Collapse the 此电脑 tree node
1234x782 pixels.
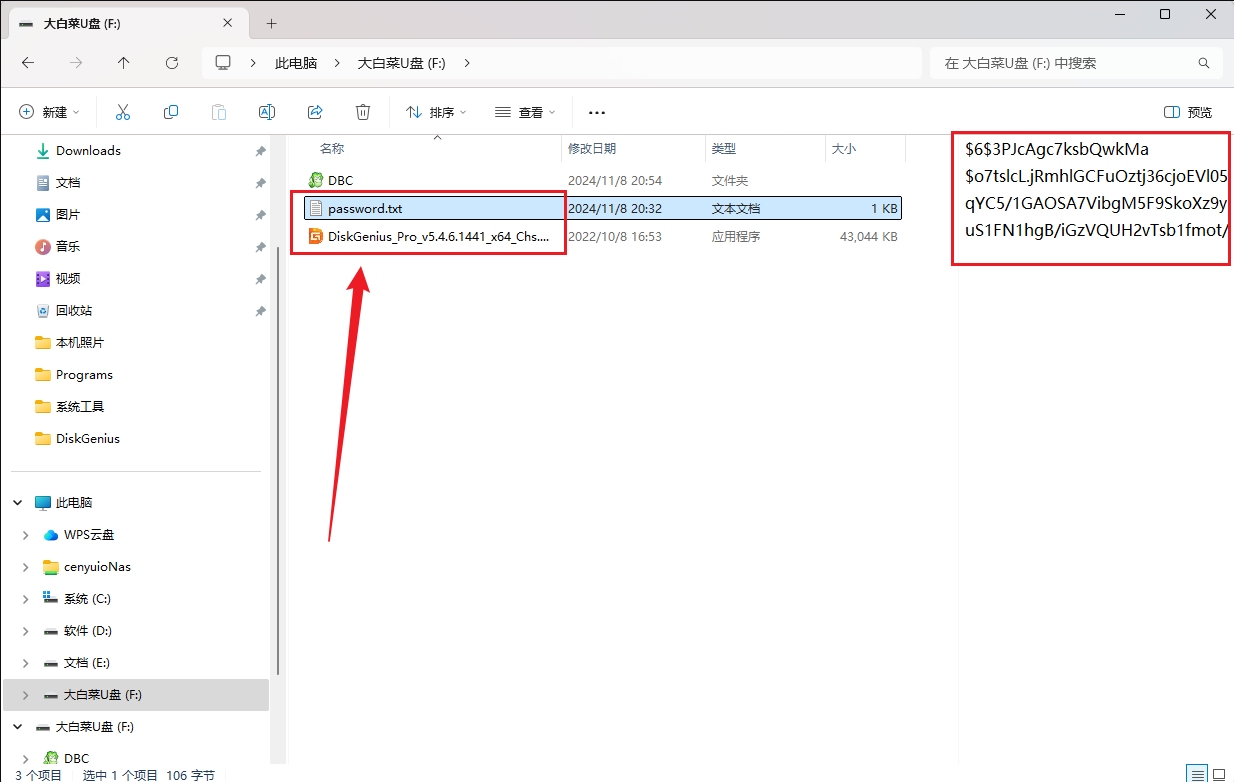pyautogui.click(x=17, y=503)
